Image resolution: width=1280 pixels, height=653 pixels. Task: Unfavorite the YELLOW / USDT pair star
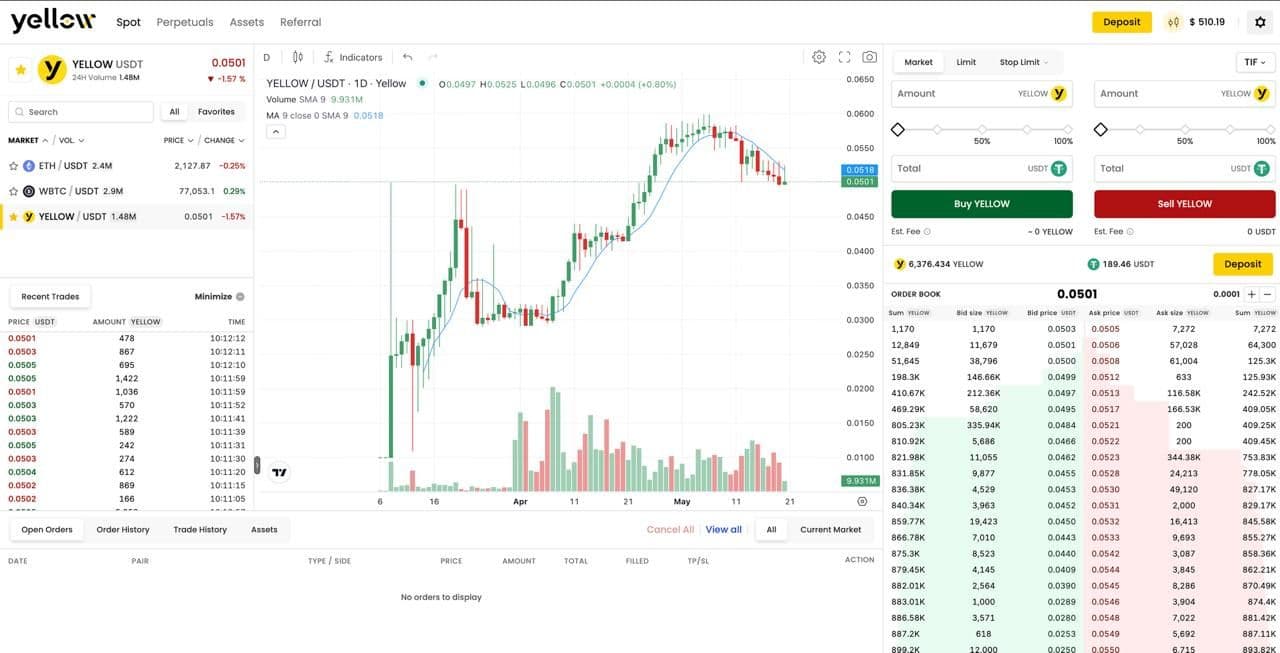13,216
